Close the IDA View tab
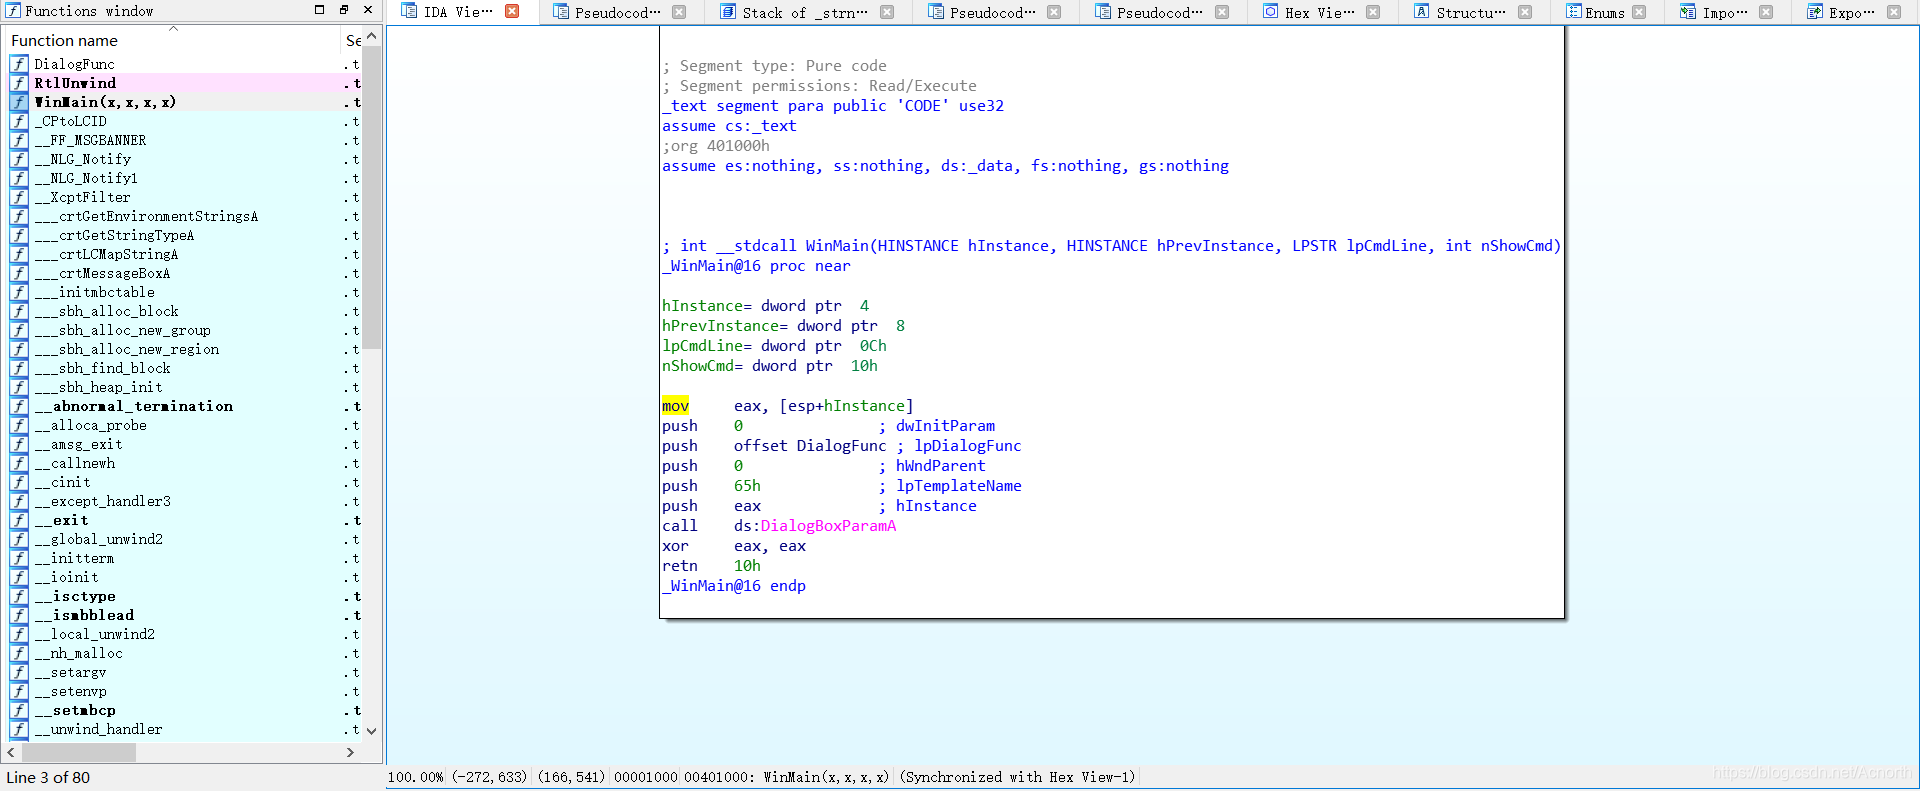This screenshot has height=791, width=1921. point(512,12)
